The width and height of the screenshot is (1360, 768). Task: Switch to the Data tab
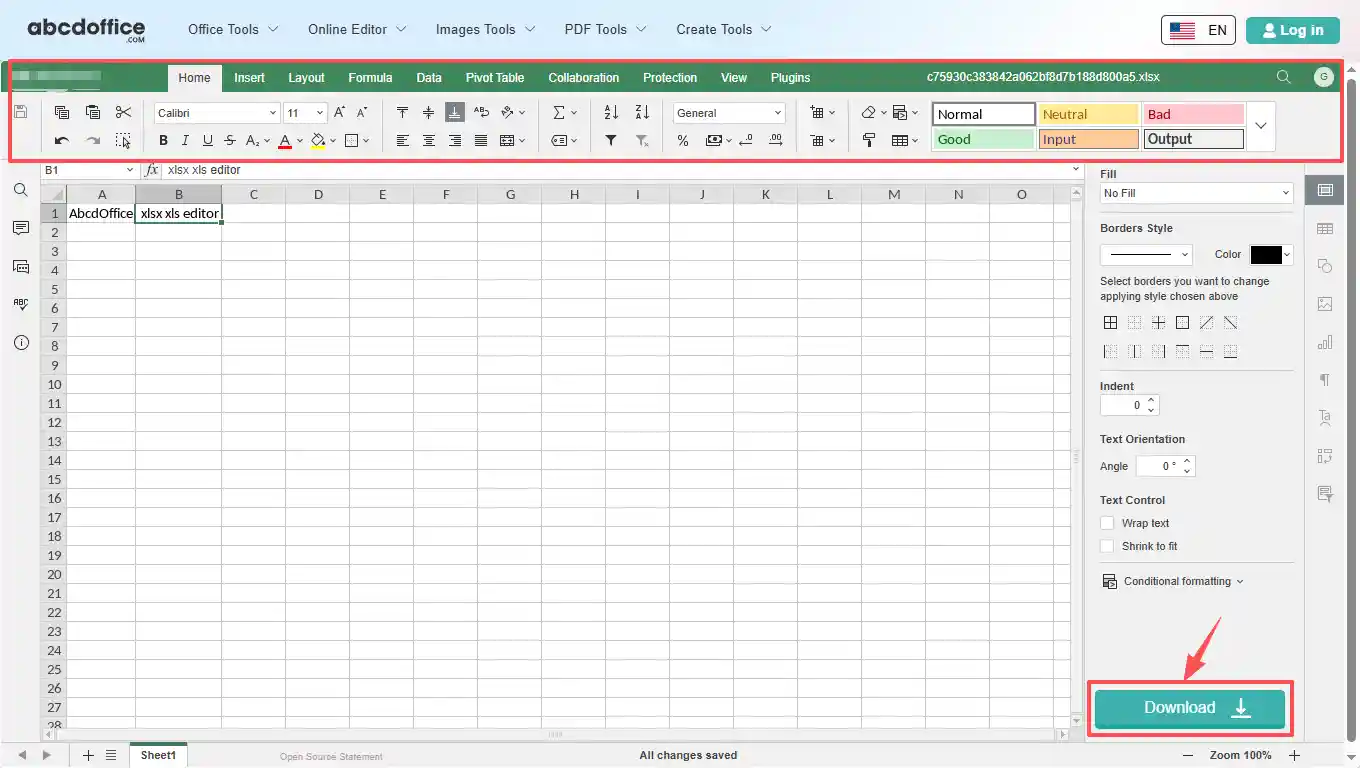pyautogui.click(x=429, y=77)
